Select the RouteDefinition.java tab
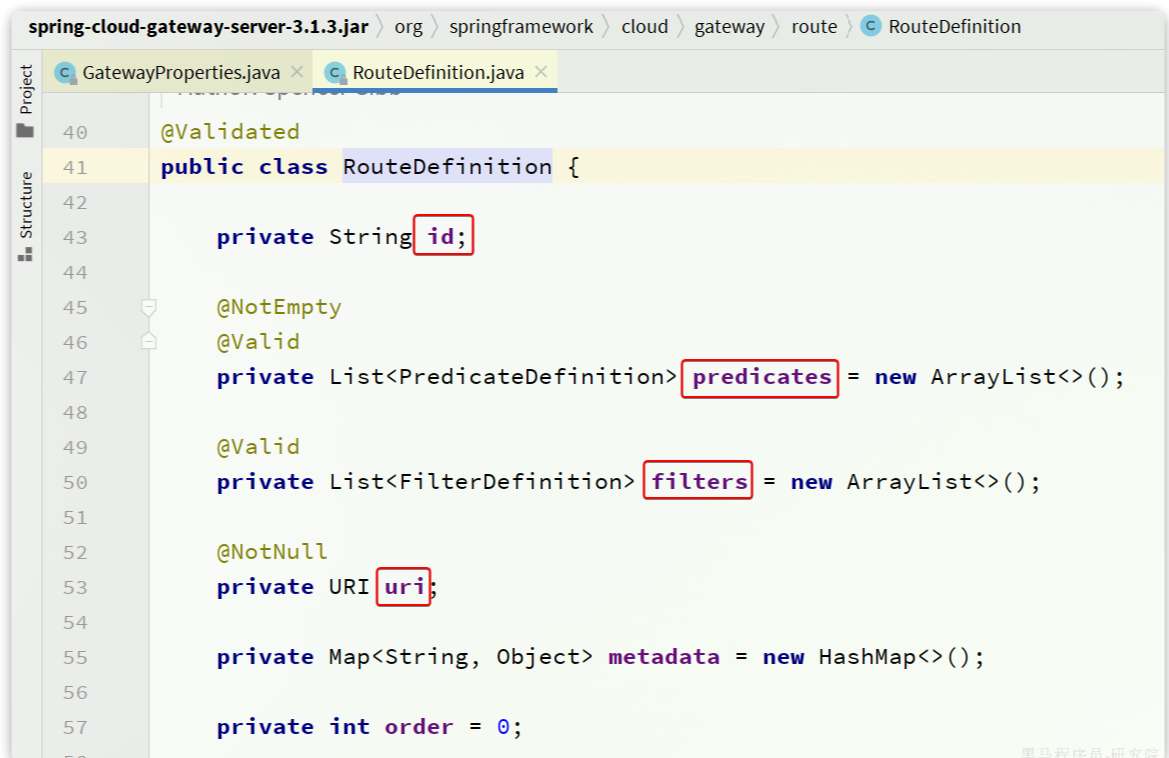This screenshot has height=758, width=1169. (437, 72)
